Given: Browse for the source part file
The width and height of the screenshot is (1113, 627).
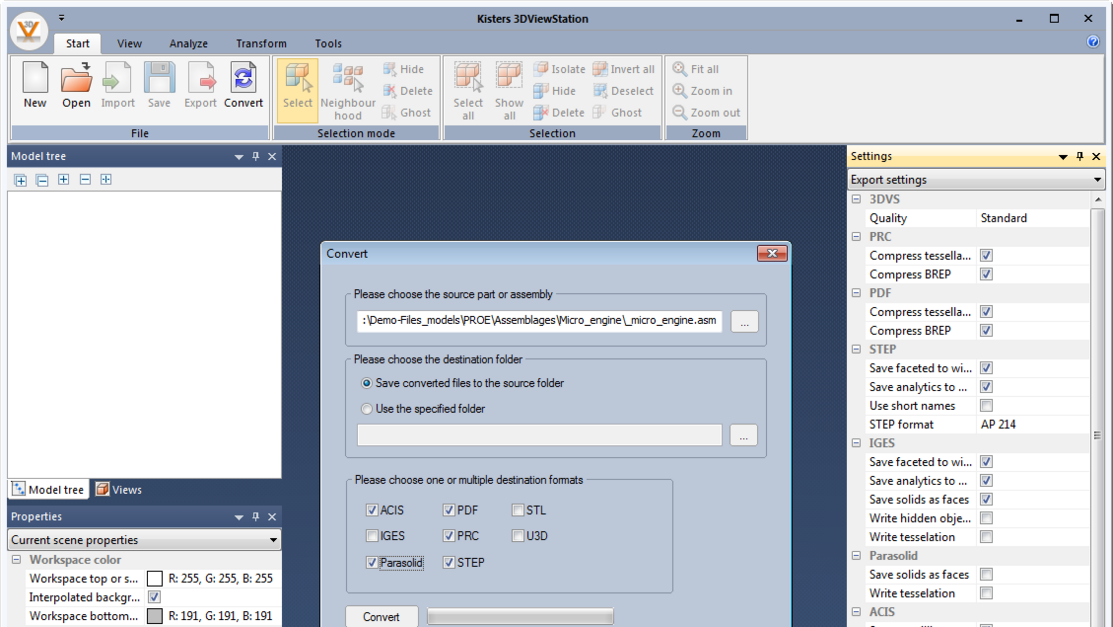Looking at the screenshot, I should point(744,322).
